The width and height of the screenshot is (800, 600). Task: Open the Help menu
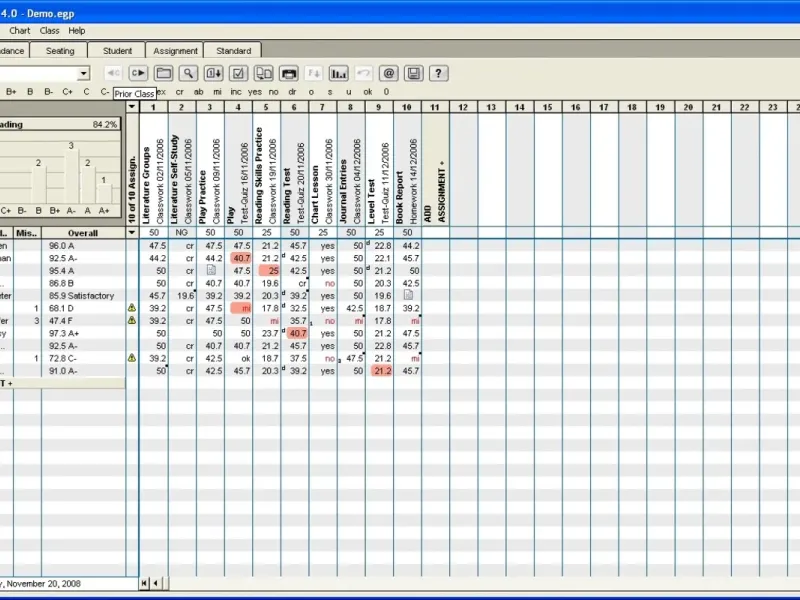[77, 31]
